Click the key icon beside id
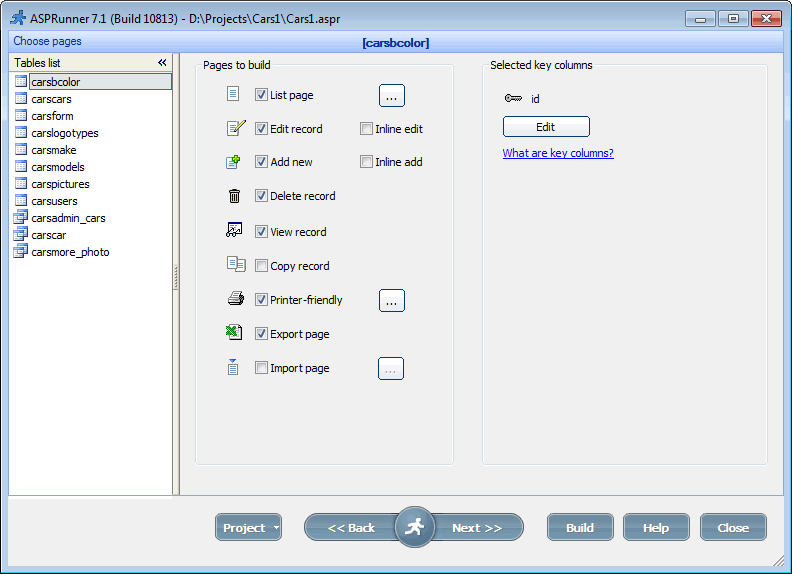 [x=513, y=99]
